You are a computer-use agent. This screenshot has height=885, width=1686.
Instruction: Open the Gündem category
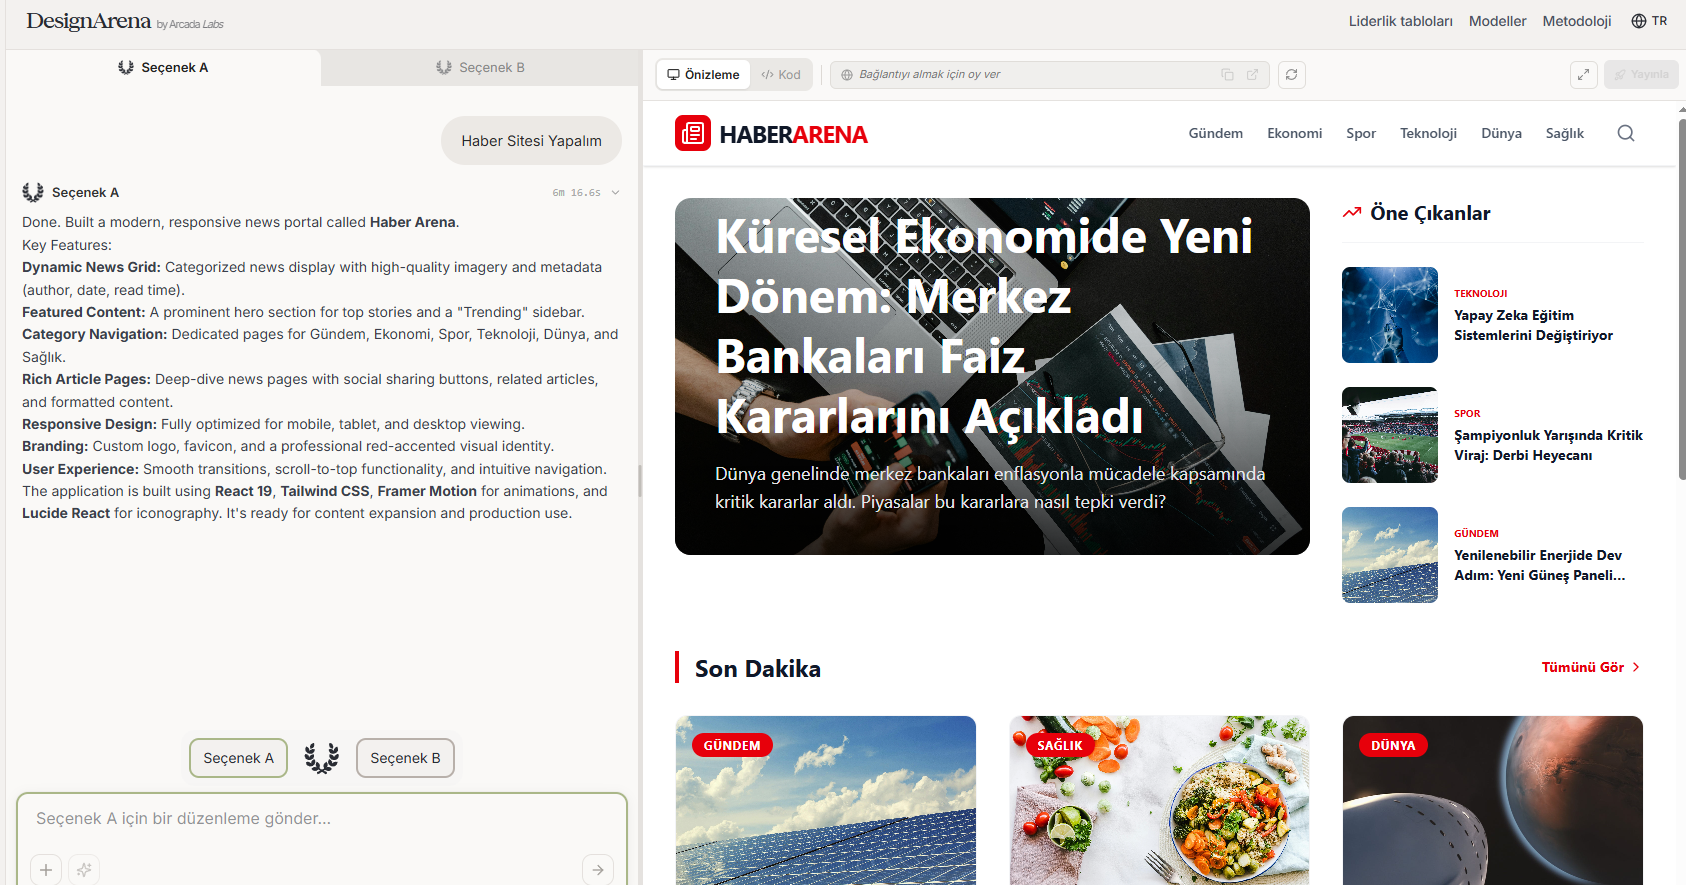[x=1215, y=133]
